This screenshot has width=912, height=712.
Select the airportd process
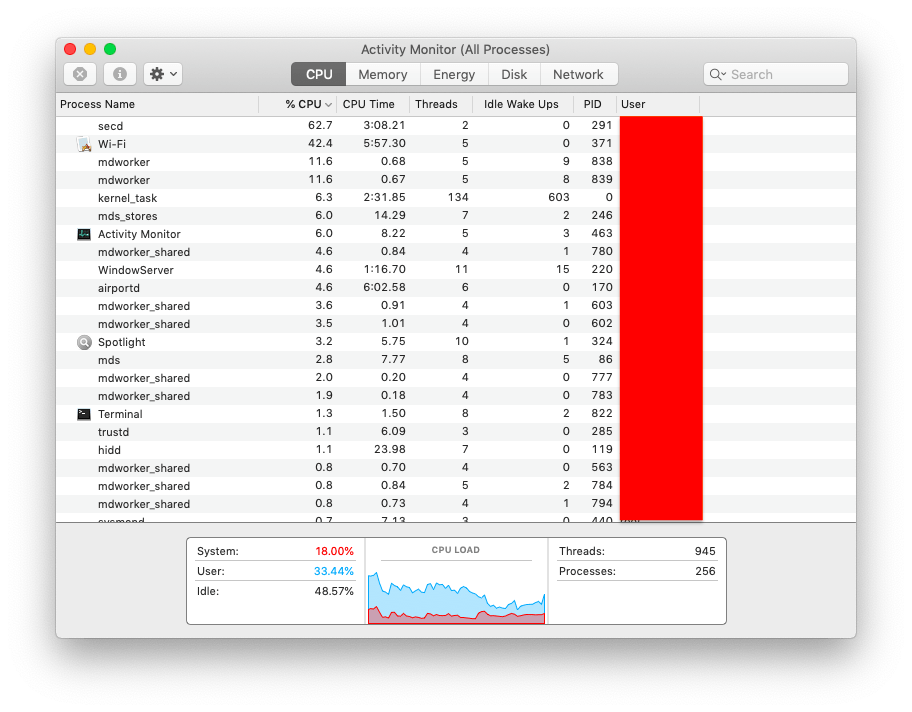(x=455, y=288)
